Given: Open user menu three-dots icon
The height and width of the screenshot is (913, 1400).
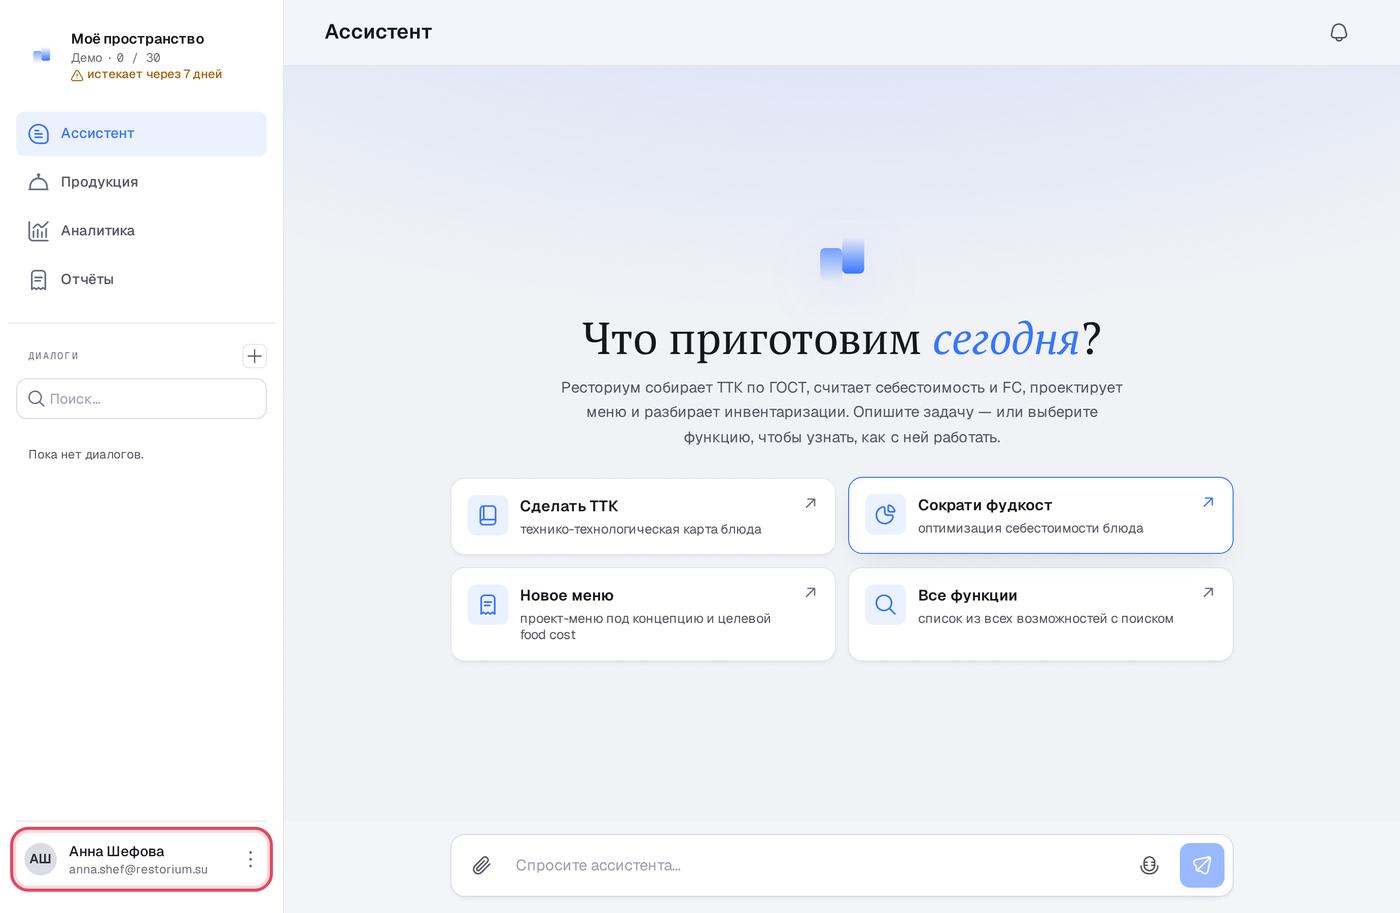Looking at the screenshot, I should [x=250, y=859].
